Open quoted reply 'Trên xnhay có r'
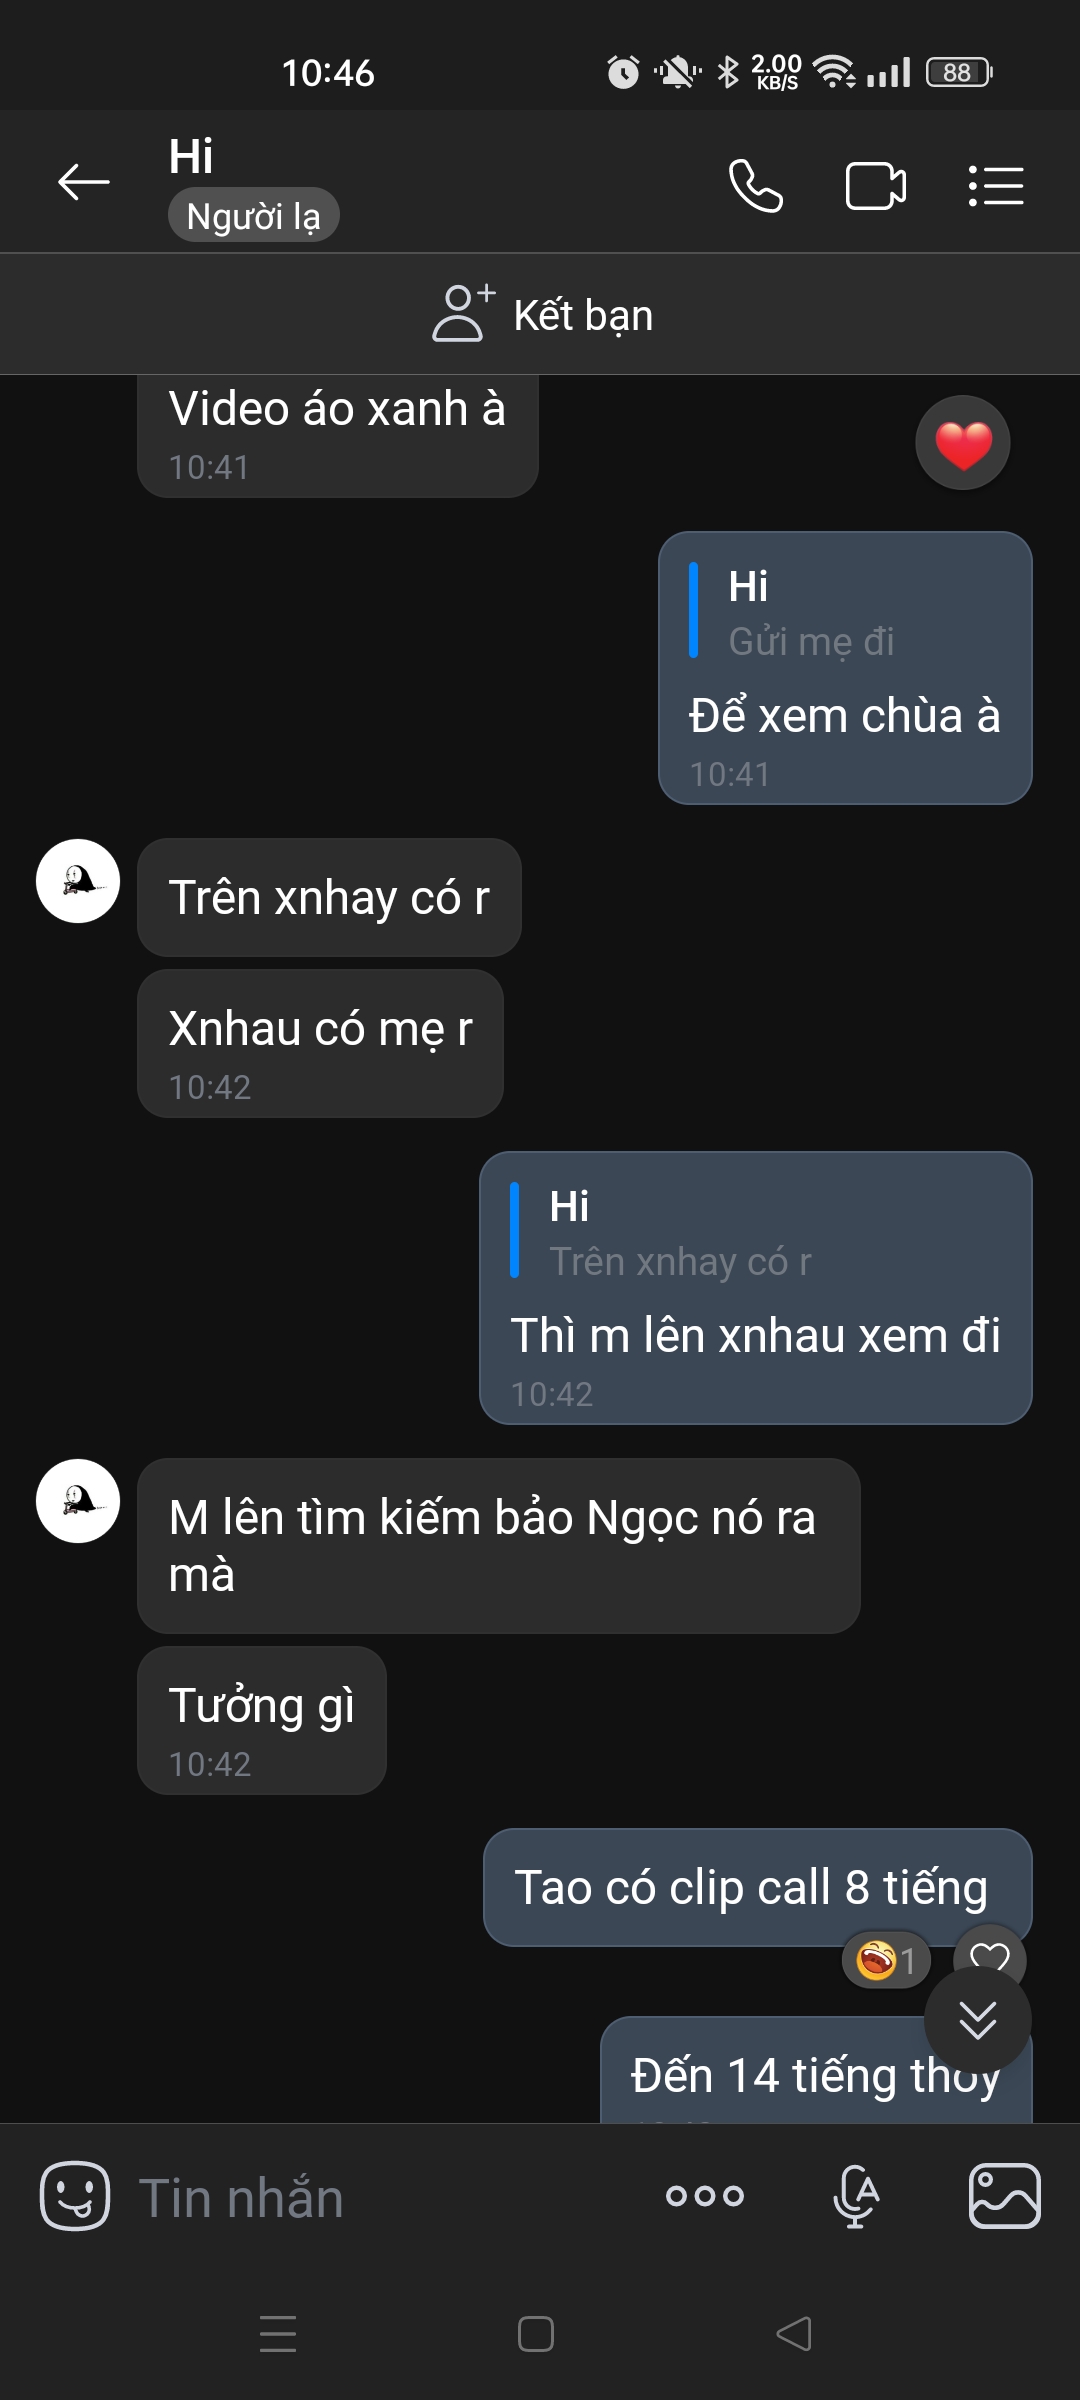 [x=680, y=1233]
